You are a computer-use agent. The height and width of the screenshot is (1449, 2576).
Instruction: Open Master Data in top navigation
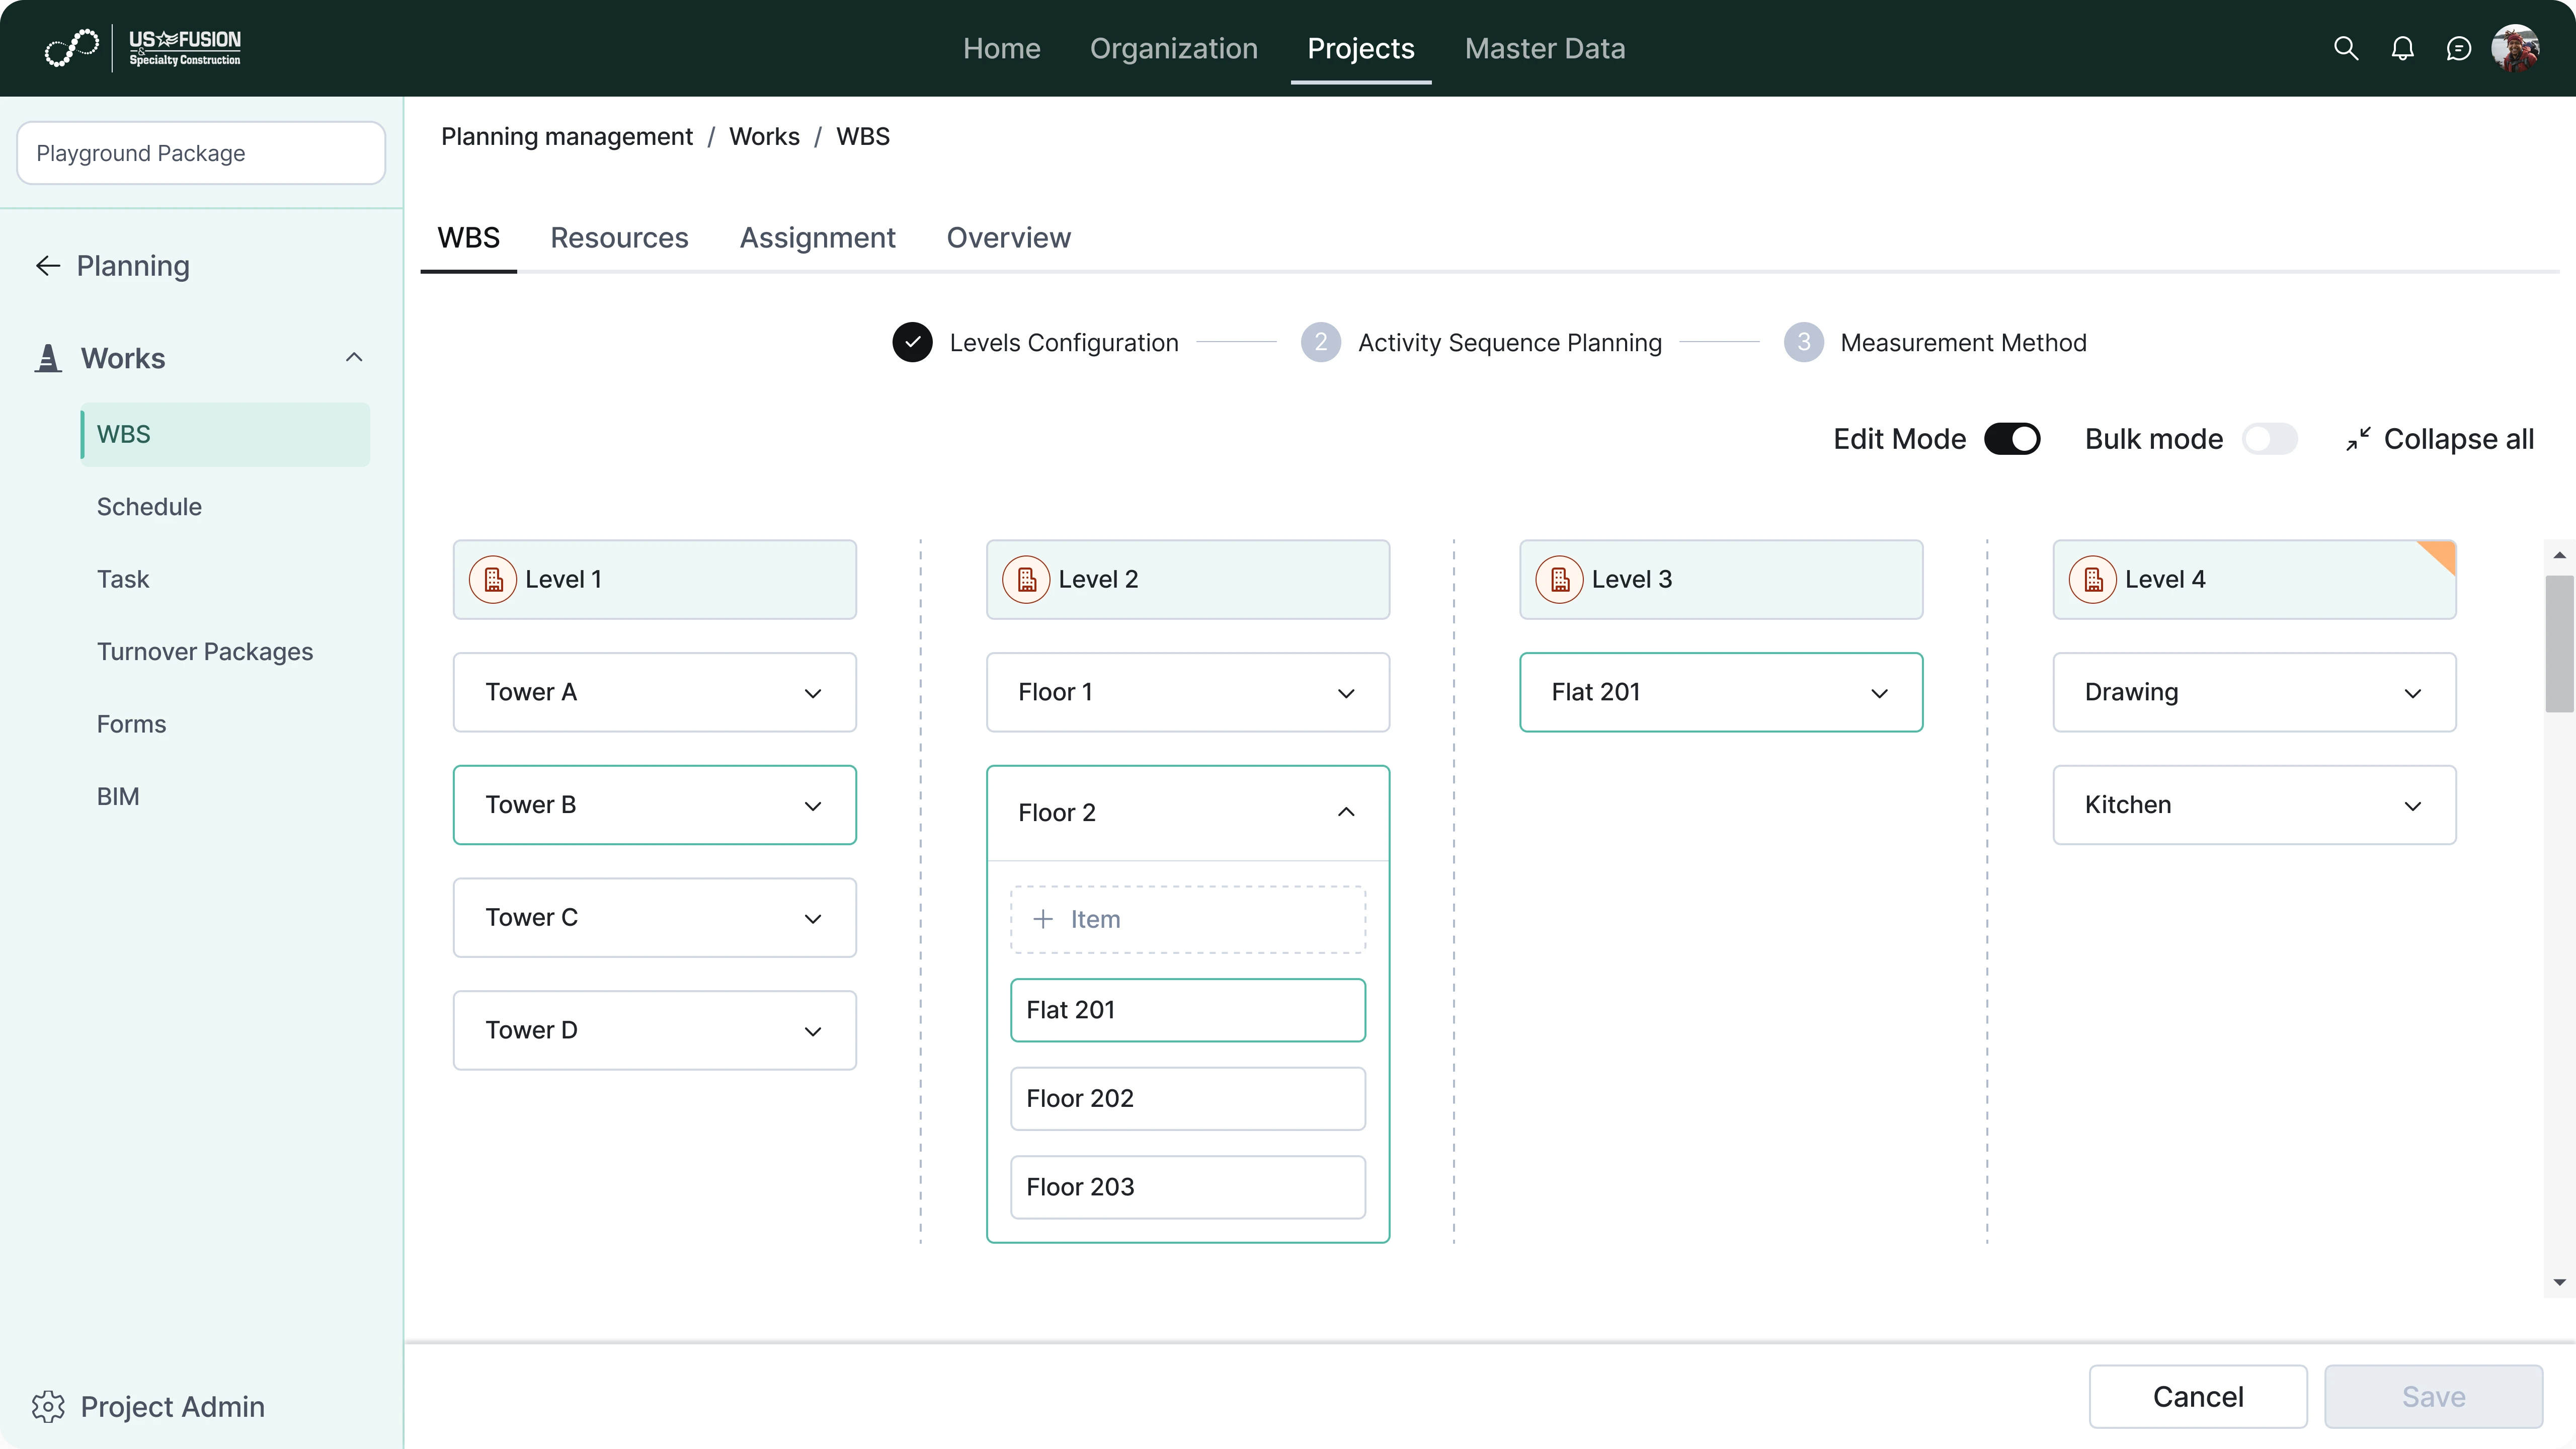coord(1544,48)
